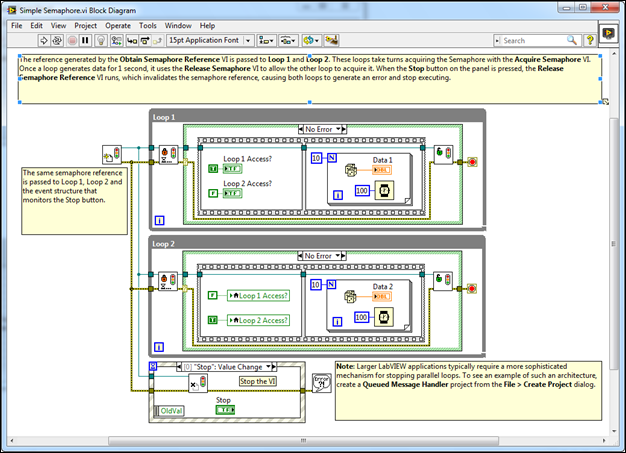Toggle the True constant in Loop 1
This screenshot has height=453, width=626.
tap(212, 170)
